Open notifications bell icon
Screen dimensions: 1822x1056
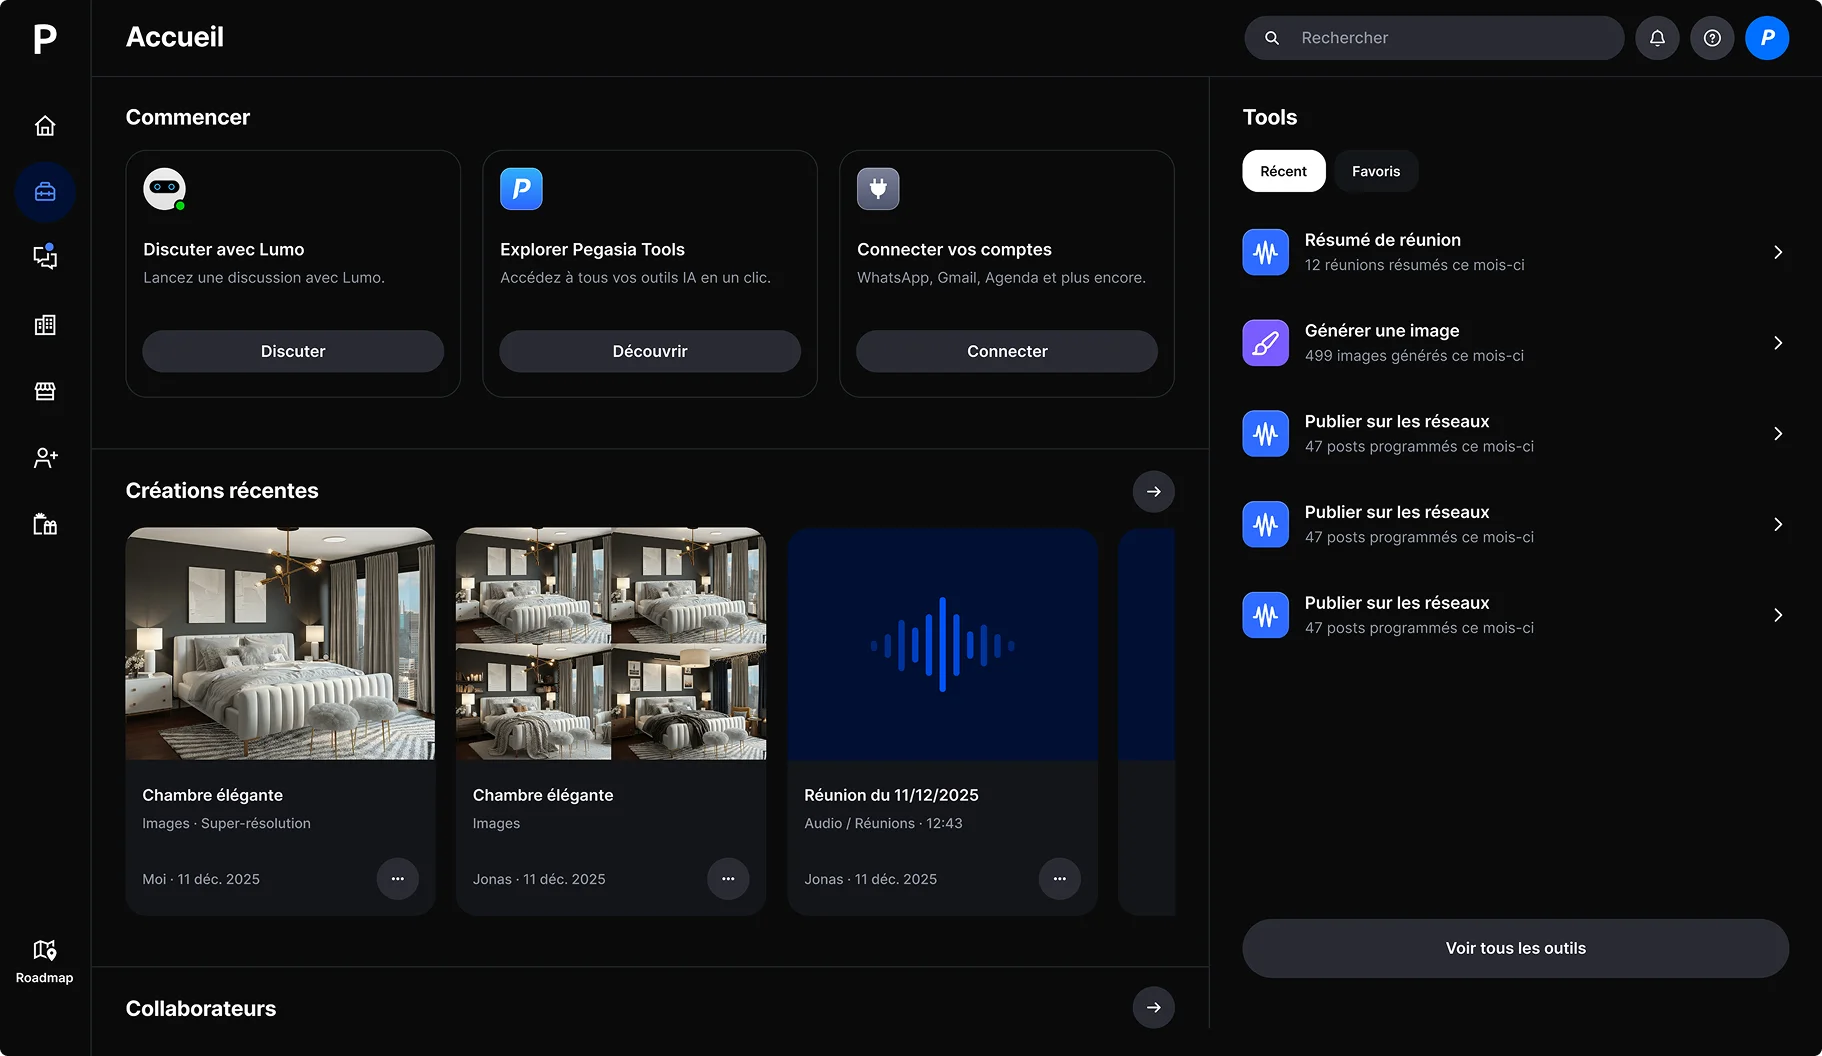1657,38
